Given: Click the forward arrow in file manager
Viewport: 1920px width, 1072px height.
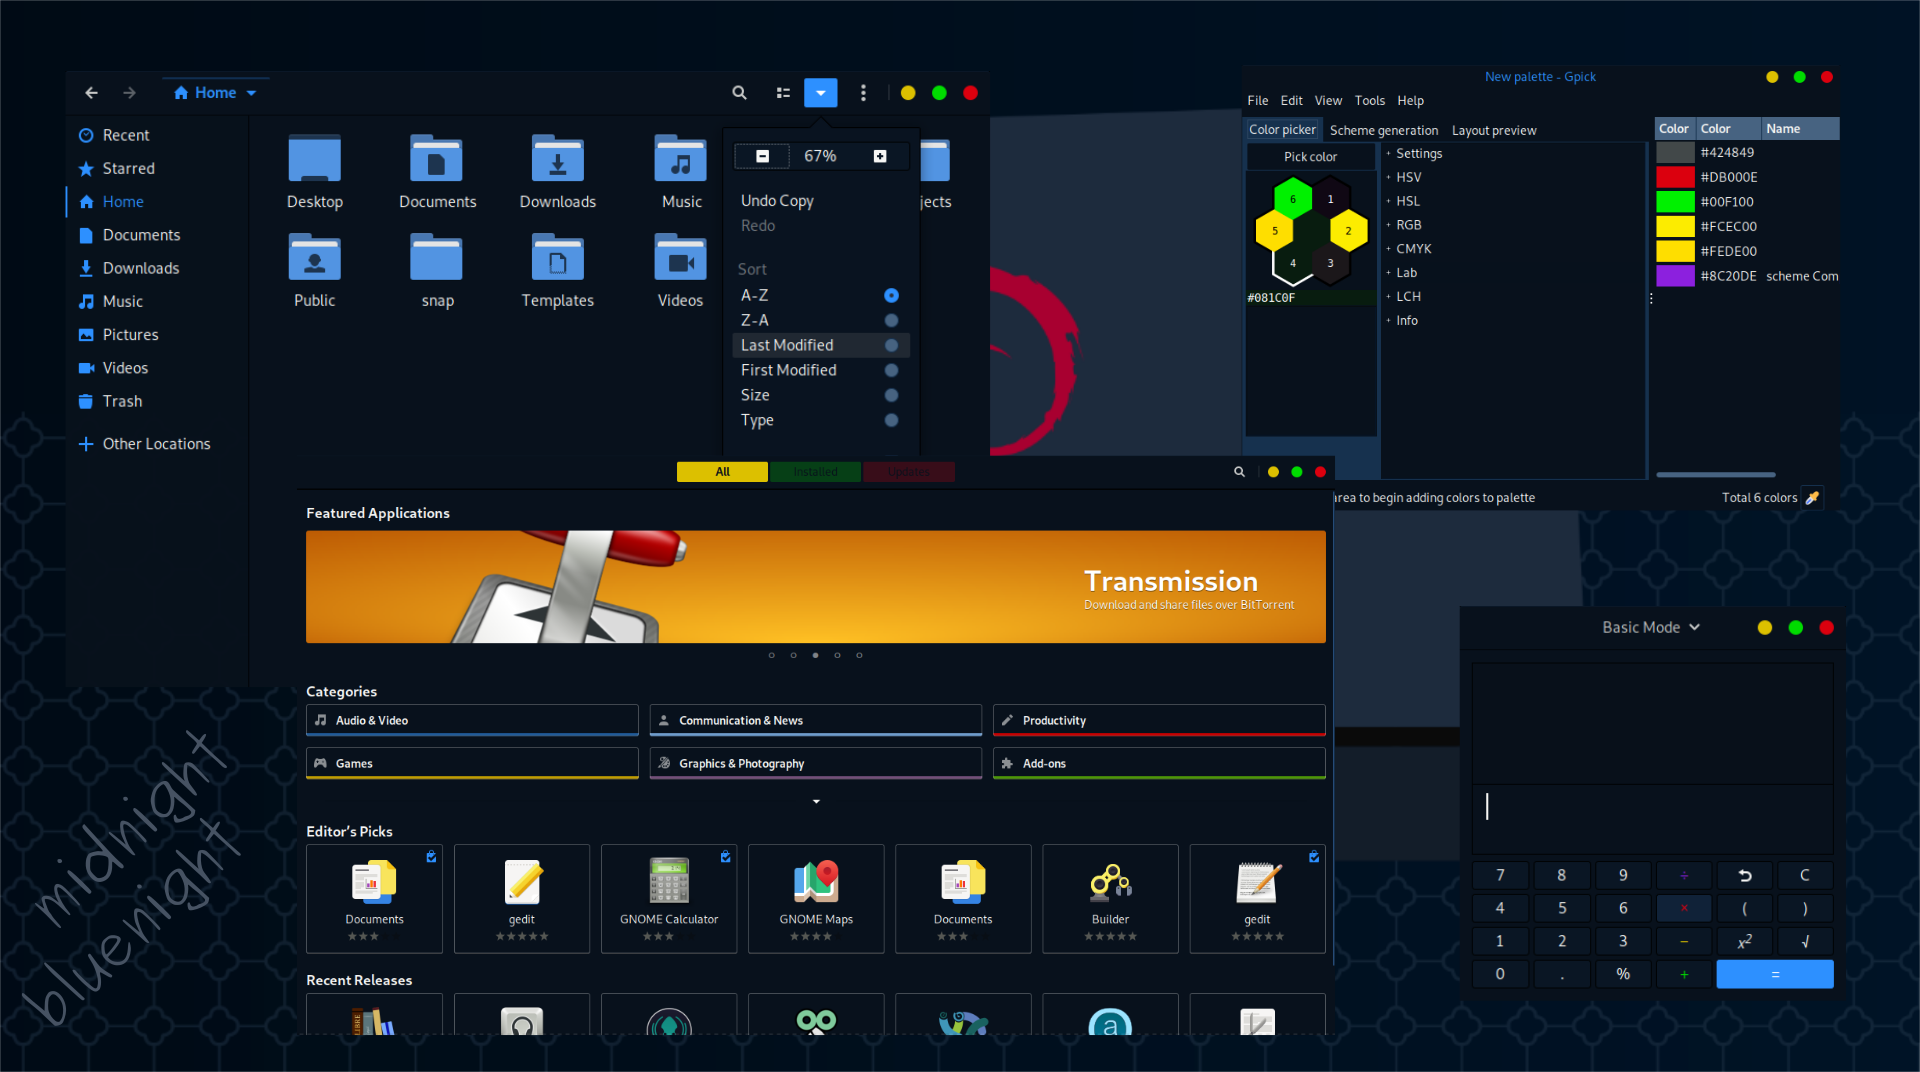Looking at the screenshot, I should pos(129,93).
